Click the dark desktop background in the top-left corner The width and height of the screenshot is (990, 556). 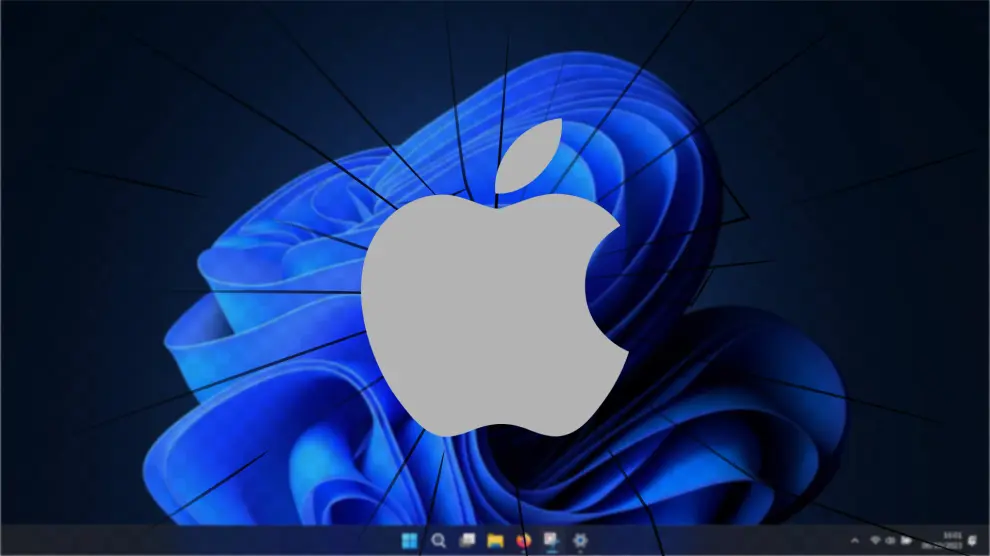(x=40, y=40)
